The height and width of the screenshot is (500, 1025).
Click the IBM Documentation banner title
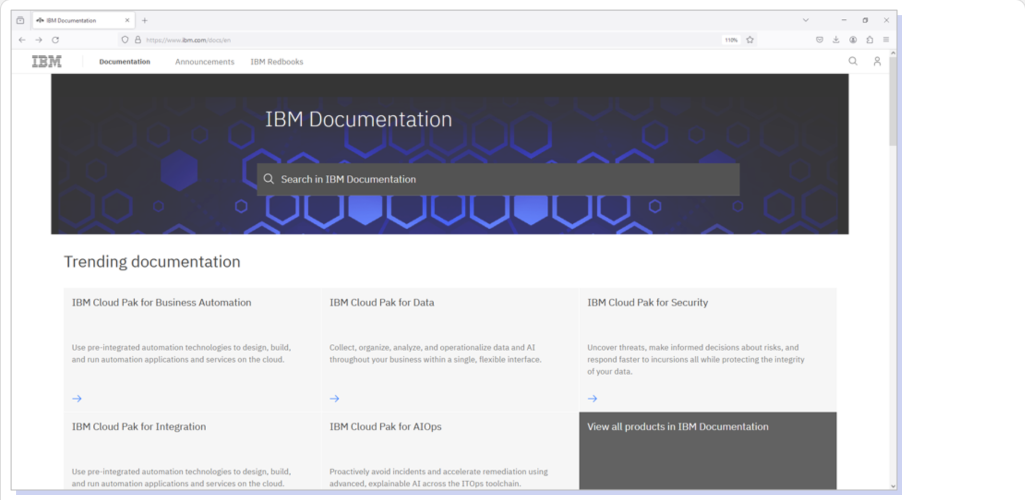[x=358, y=120]
